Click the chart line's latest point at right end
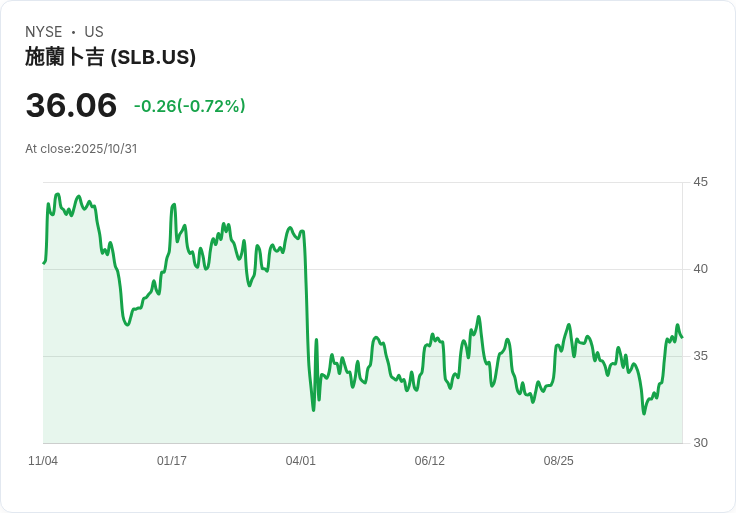736x513 pixels. 681,337
